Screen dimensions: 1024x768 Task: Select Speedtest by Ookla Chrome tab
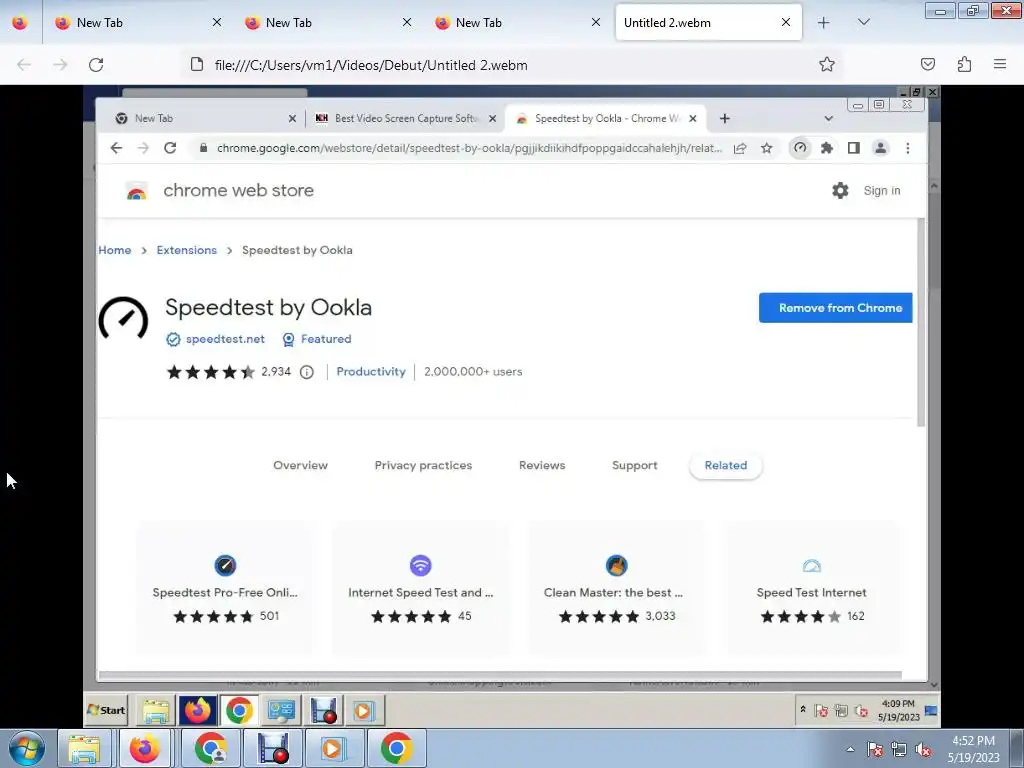(606, 118)
